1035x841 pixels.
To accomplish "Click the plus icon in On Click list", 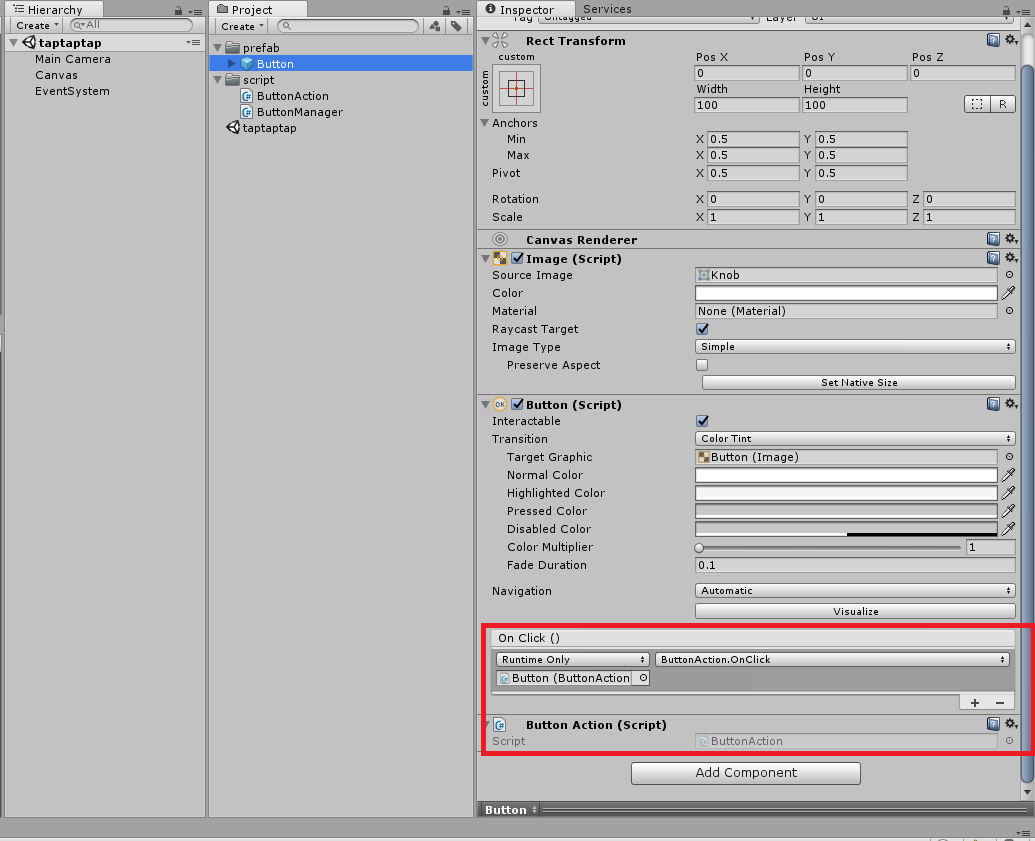I will pyautogui.click(x=975, y=703).
